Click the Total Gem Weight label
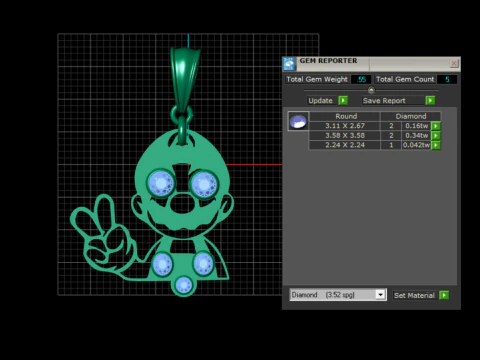This screenshot has height=360, width=480. (x=317, y=79)
